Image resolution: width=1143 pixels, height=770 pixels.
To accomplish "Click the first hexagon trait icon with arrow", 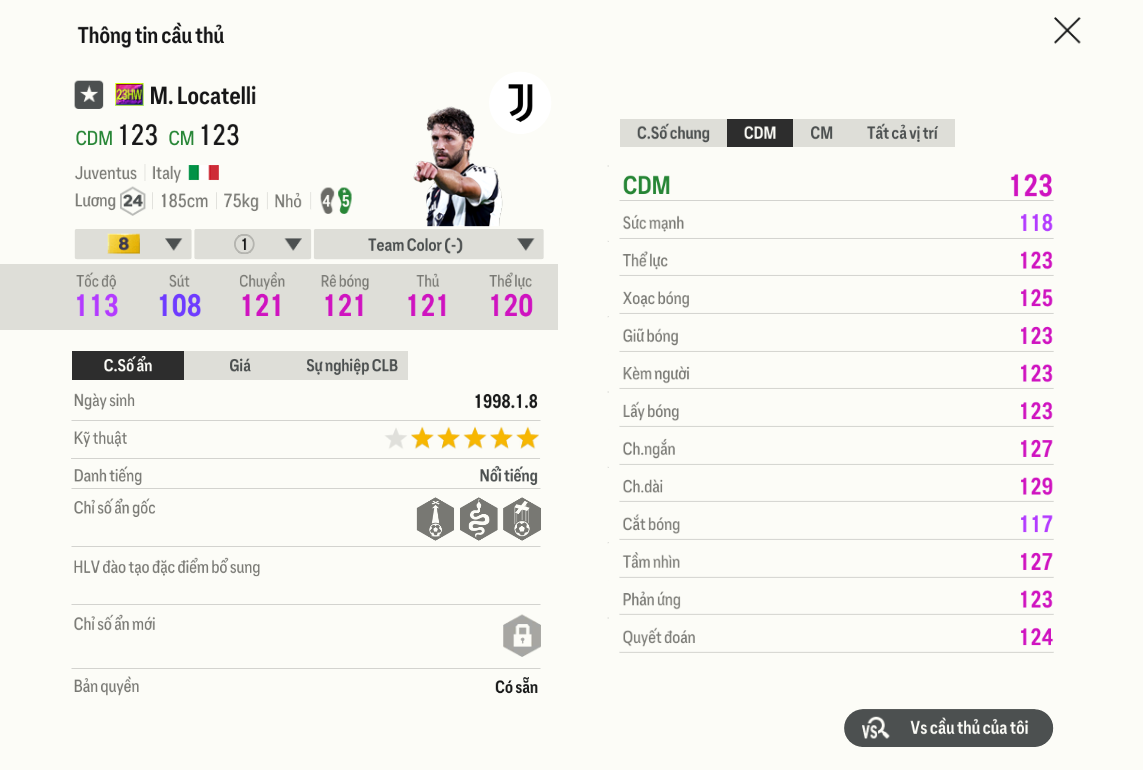I will click(435, 519).
